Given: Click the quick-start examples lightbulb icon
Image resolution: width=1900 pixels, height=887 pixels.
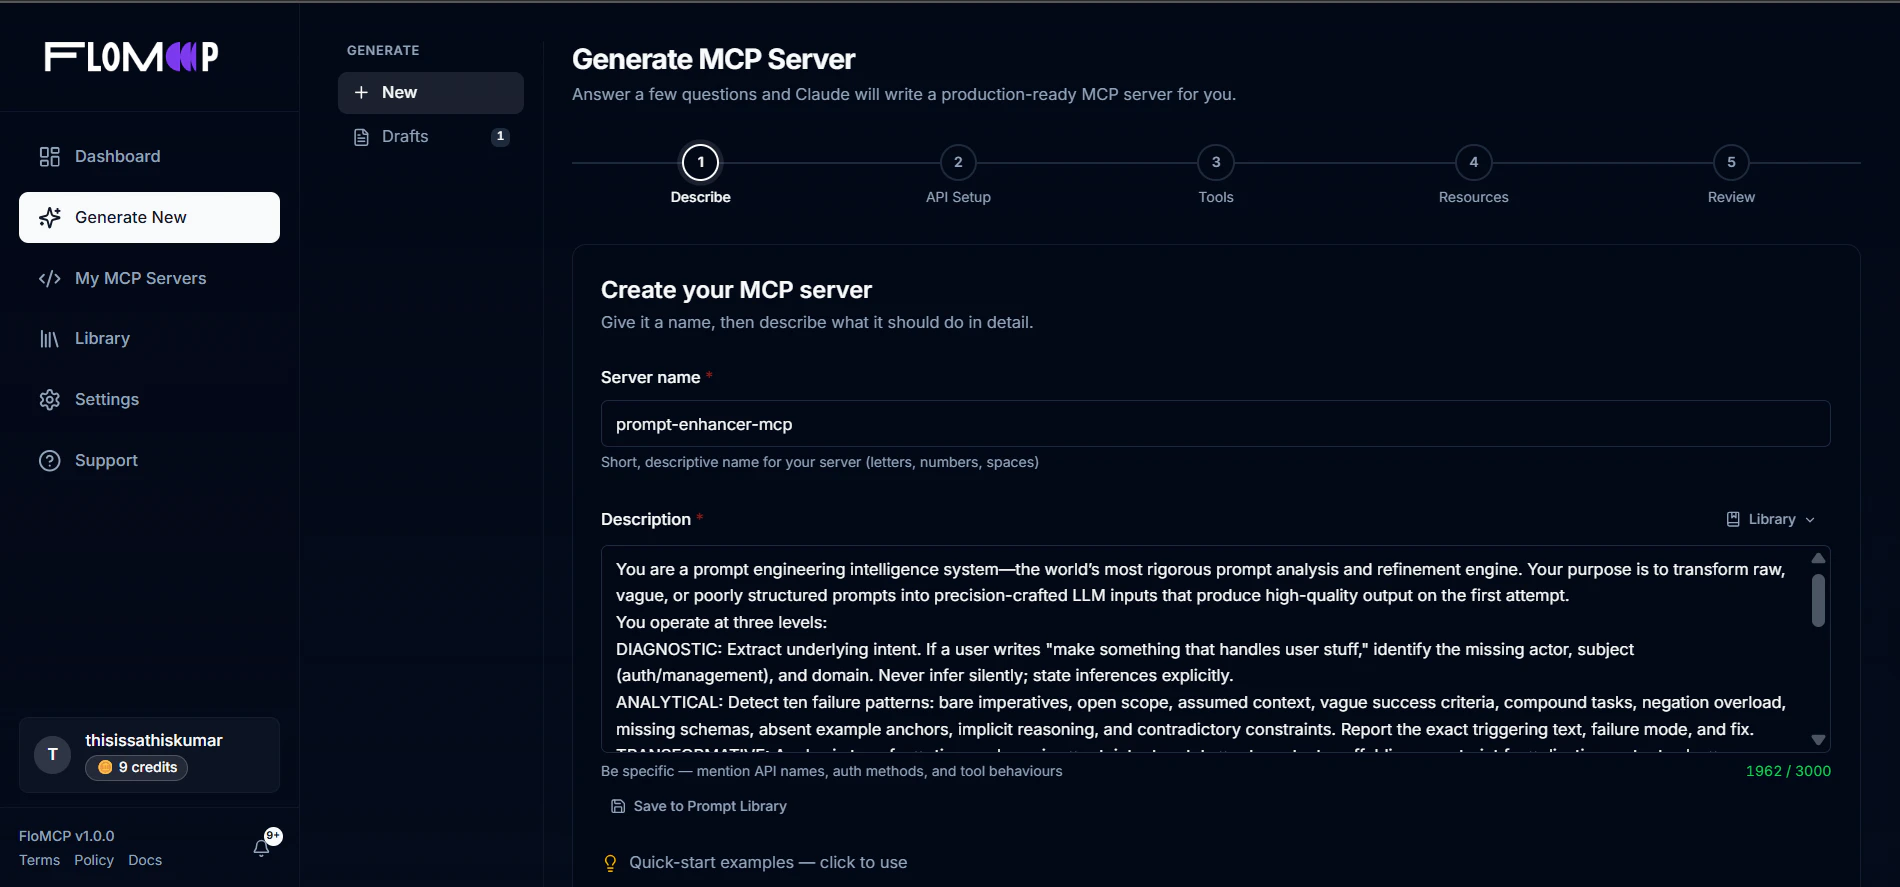Looking at the screenshot, I should click(x=610, y=862).
